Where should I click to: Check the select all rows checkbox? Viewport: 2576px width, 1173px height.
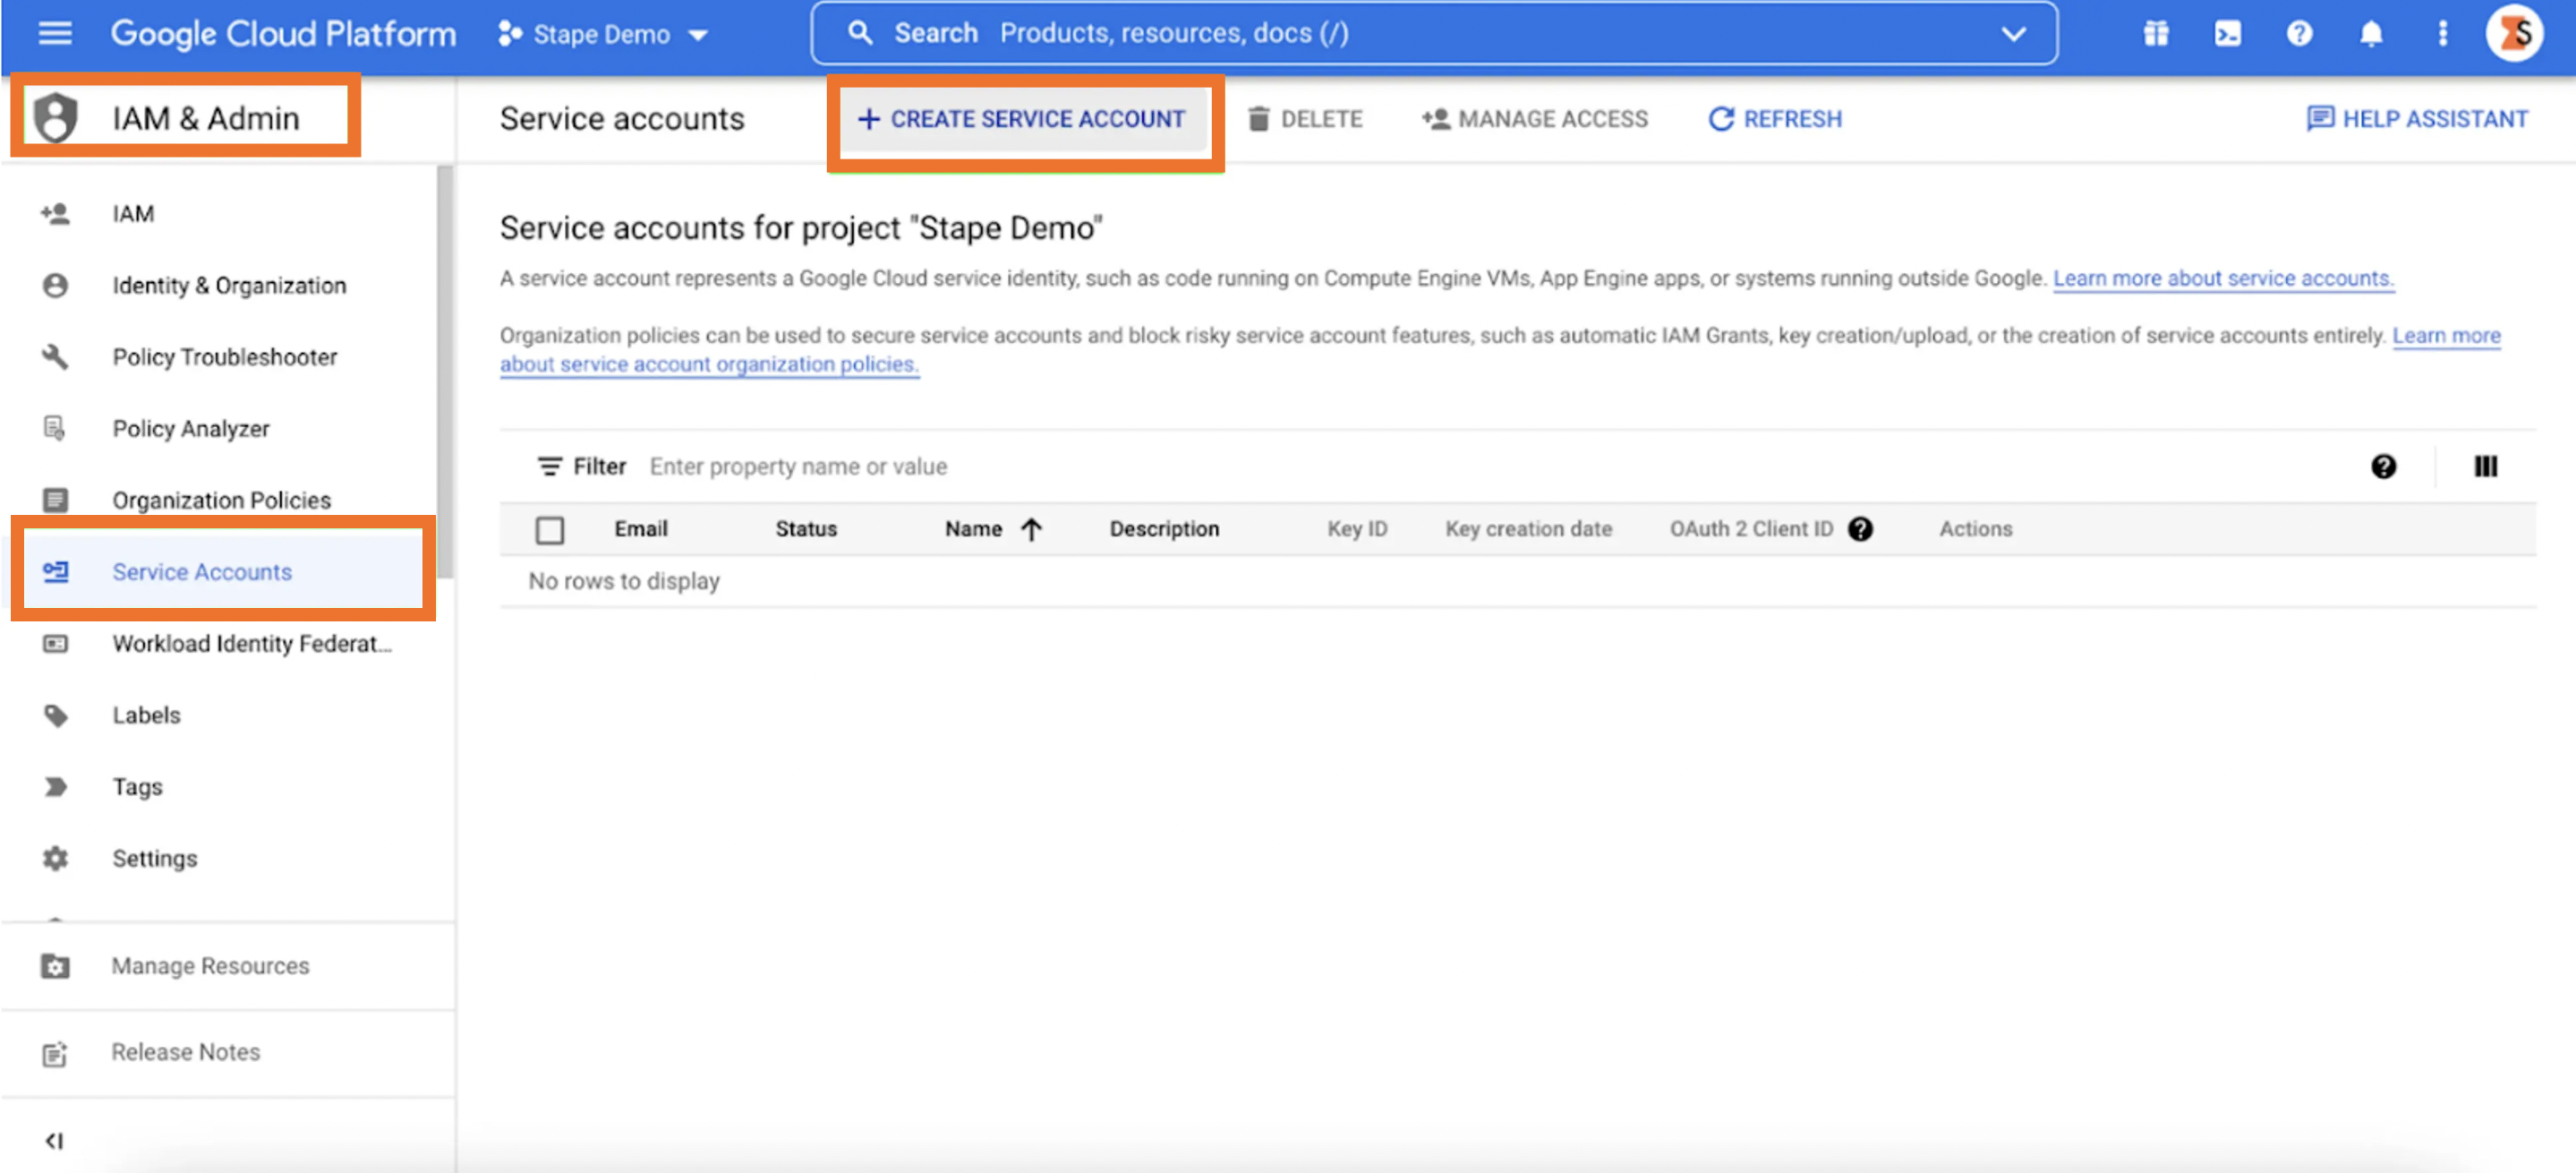[x=550, y=529]
